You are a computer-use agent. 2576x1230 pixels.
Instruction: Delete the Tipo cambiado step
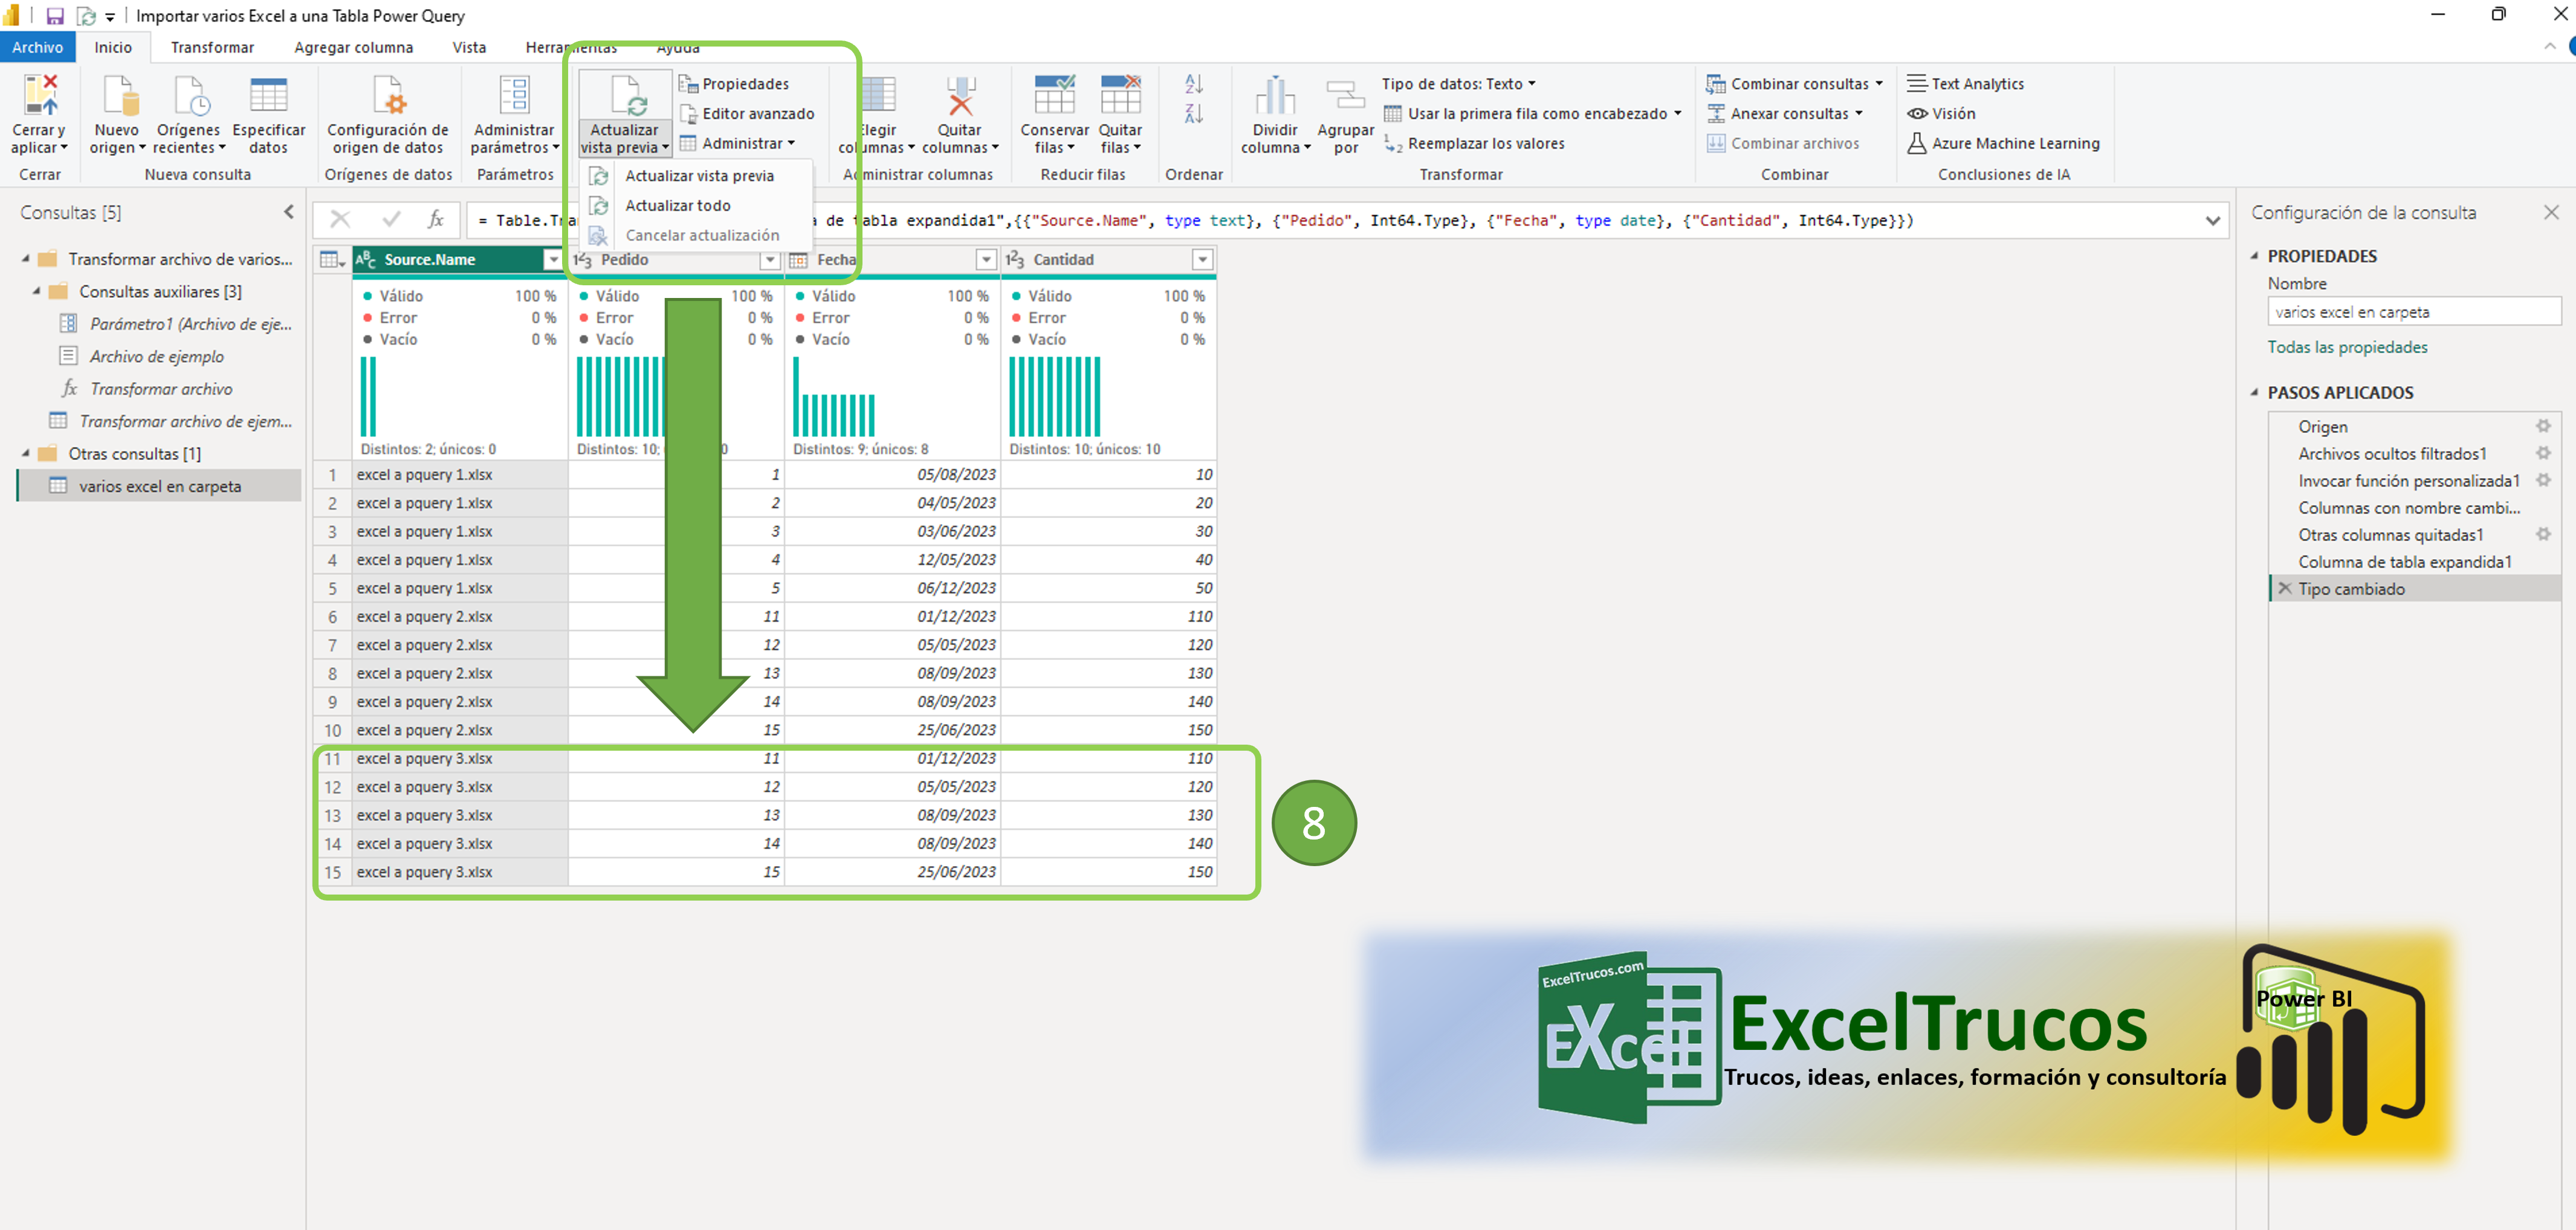click(2285, 589)
